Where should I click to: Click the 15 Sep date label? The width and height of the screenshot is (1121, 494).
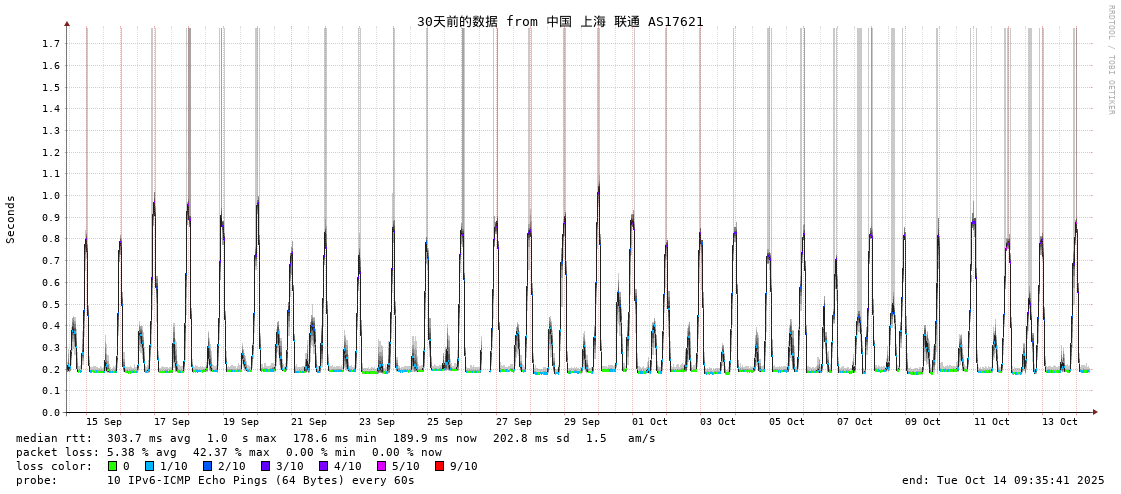tap(104, 422)
